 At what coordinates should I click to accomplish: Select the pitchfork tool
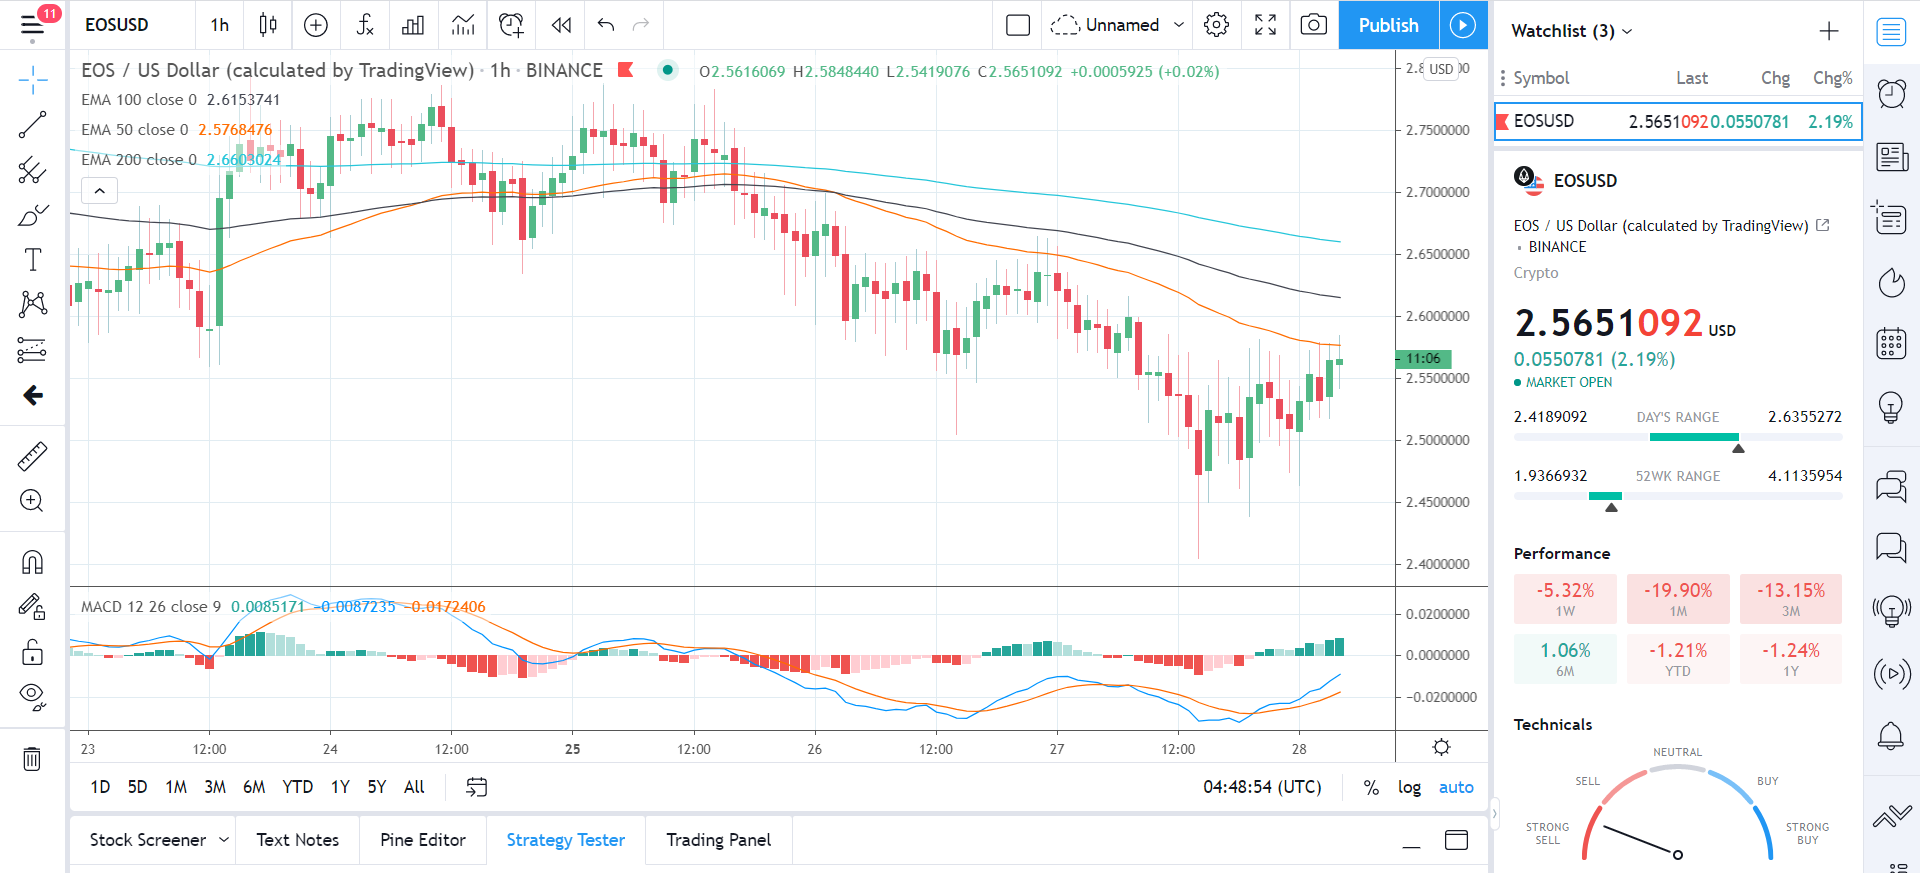[32, 171]
